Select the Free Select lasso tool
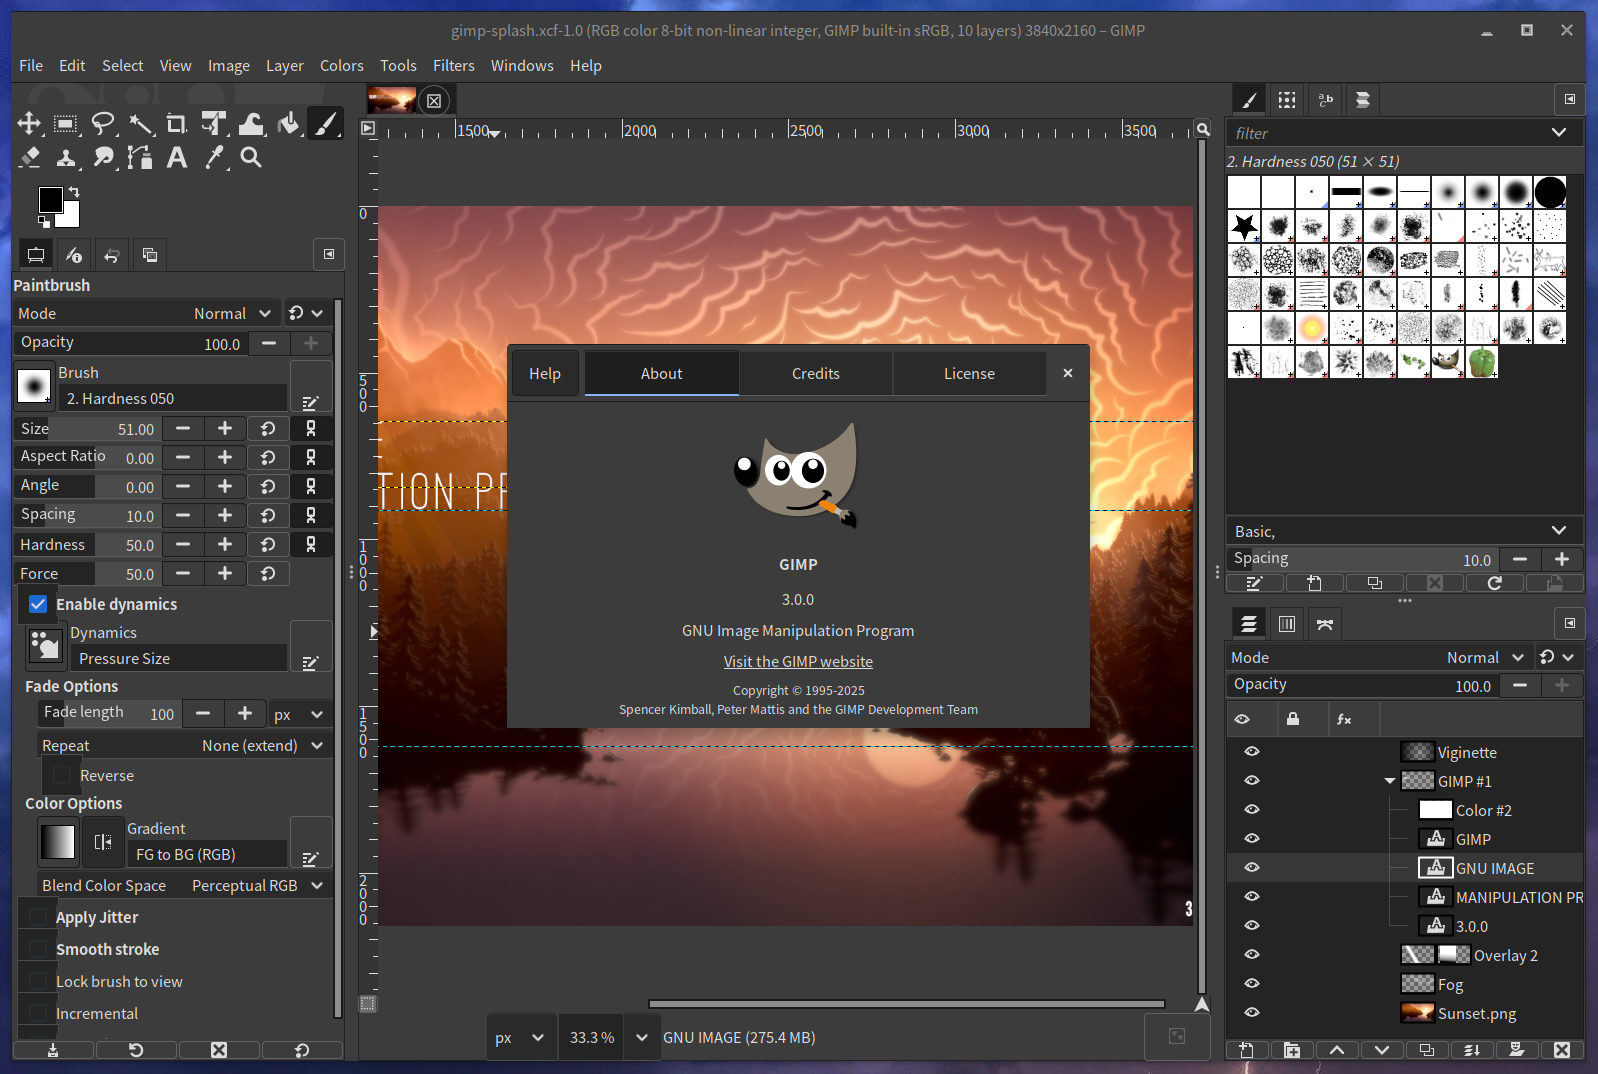1598x1074 pixels. [103, 123]
